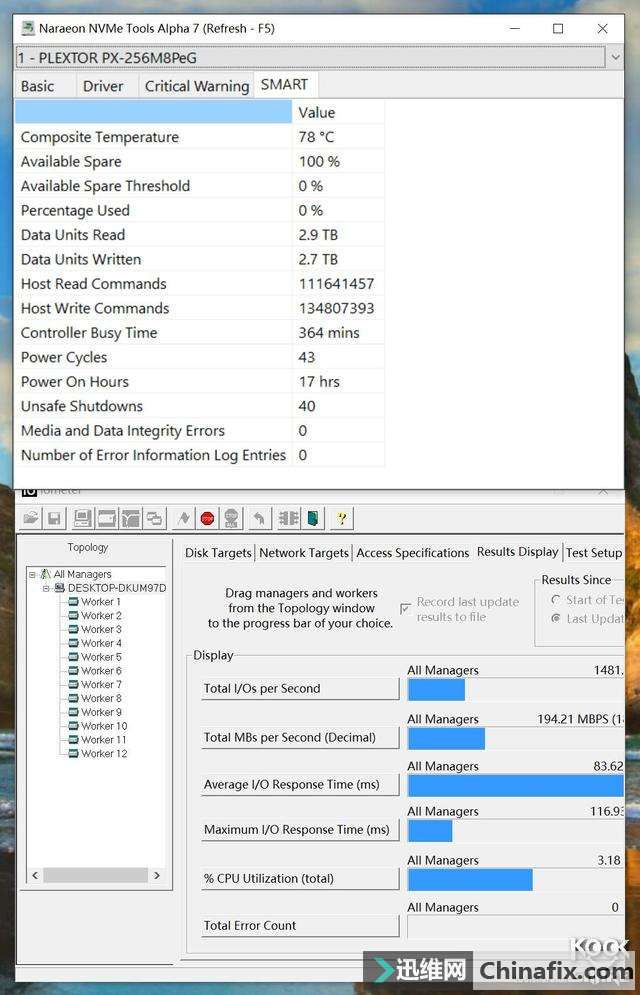Click the CPU Utilization progress bar

click(516, 880)
